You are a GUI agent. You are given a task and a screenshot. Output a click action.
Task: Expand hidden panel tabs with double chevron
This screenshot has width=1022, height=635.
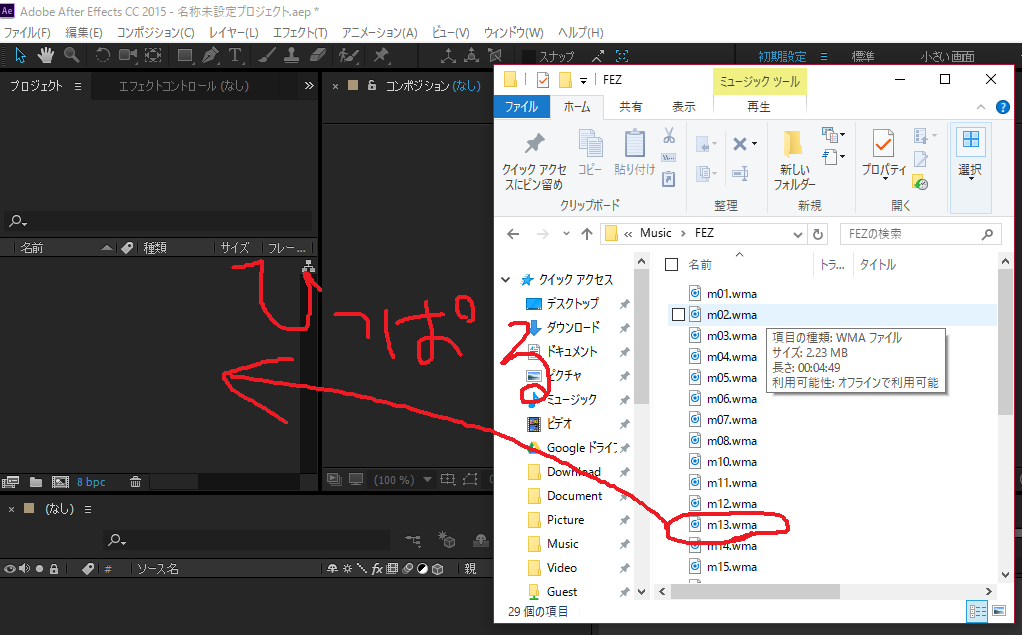[x=309, y=85]
